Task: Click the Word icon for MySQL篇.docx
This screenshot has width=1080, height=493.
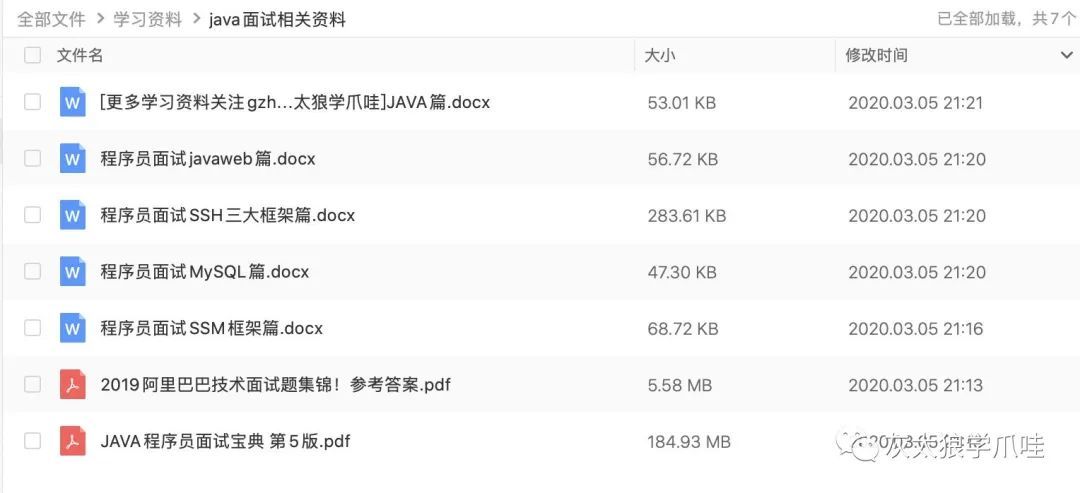Action: 72,272
